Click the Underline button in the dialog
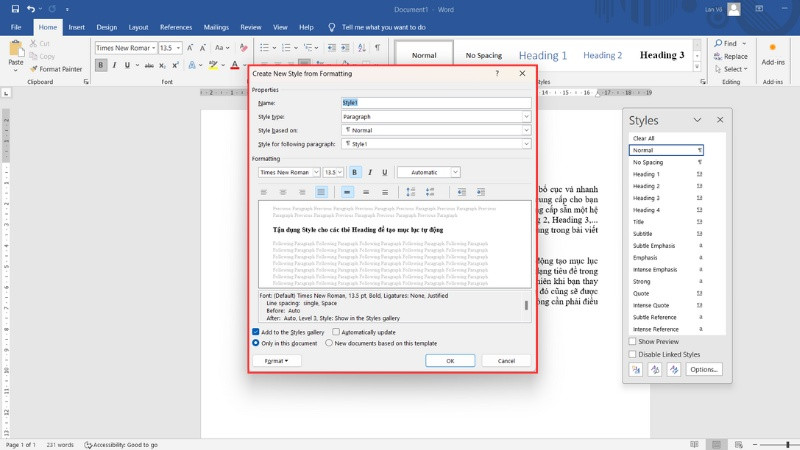This screenshot has height=450, width=800. pyautogui.click(x=384, y=172)
